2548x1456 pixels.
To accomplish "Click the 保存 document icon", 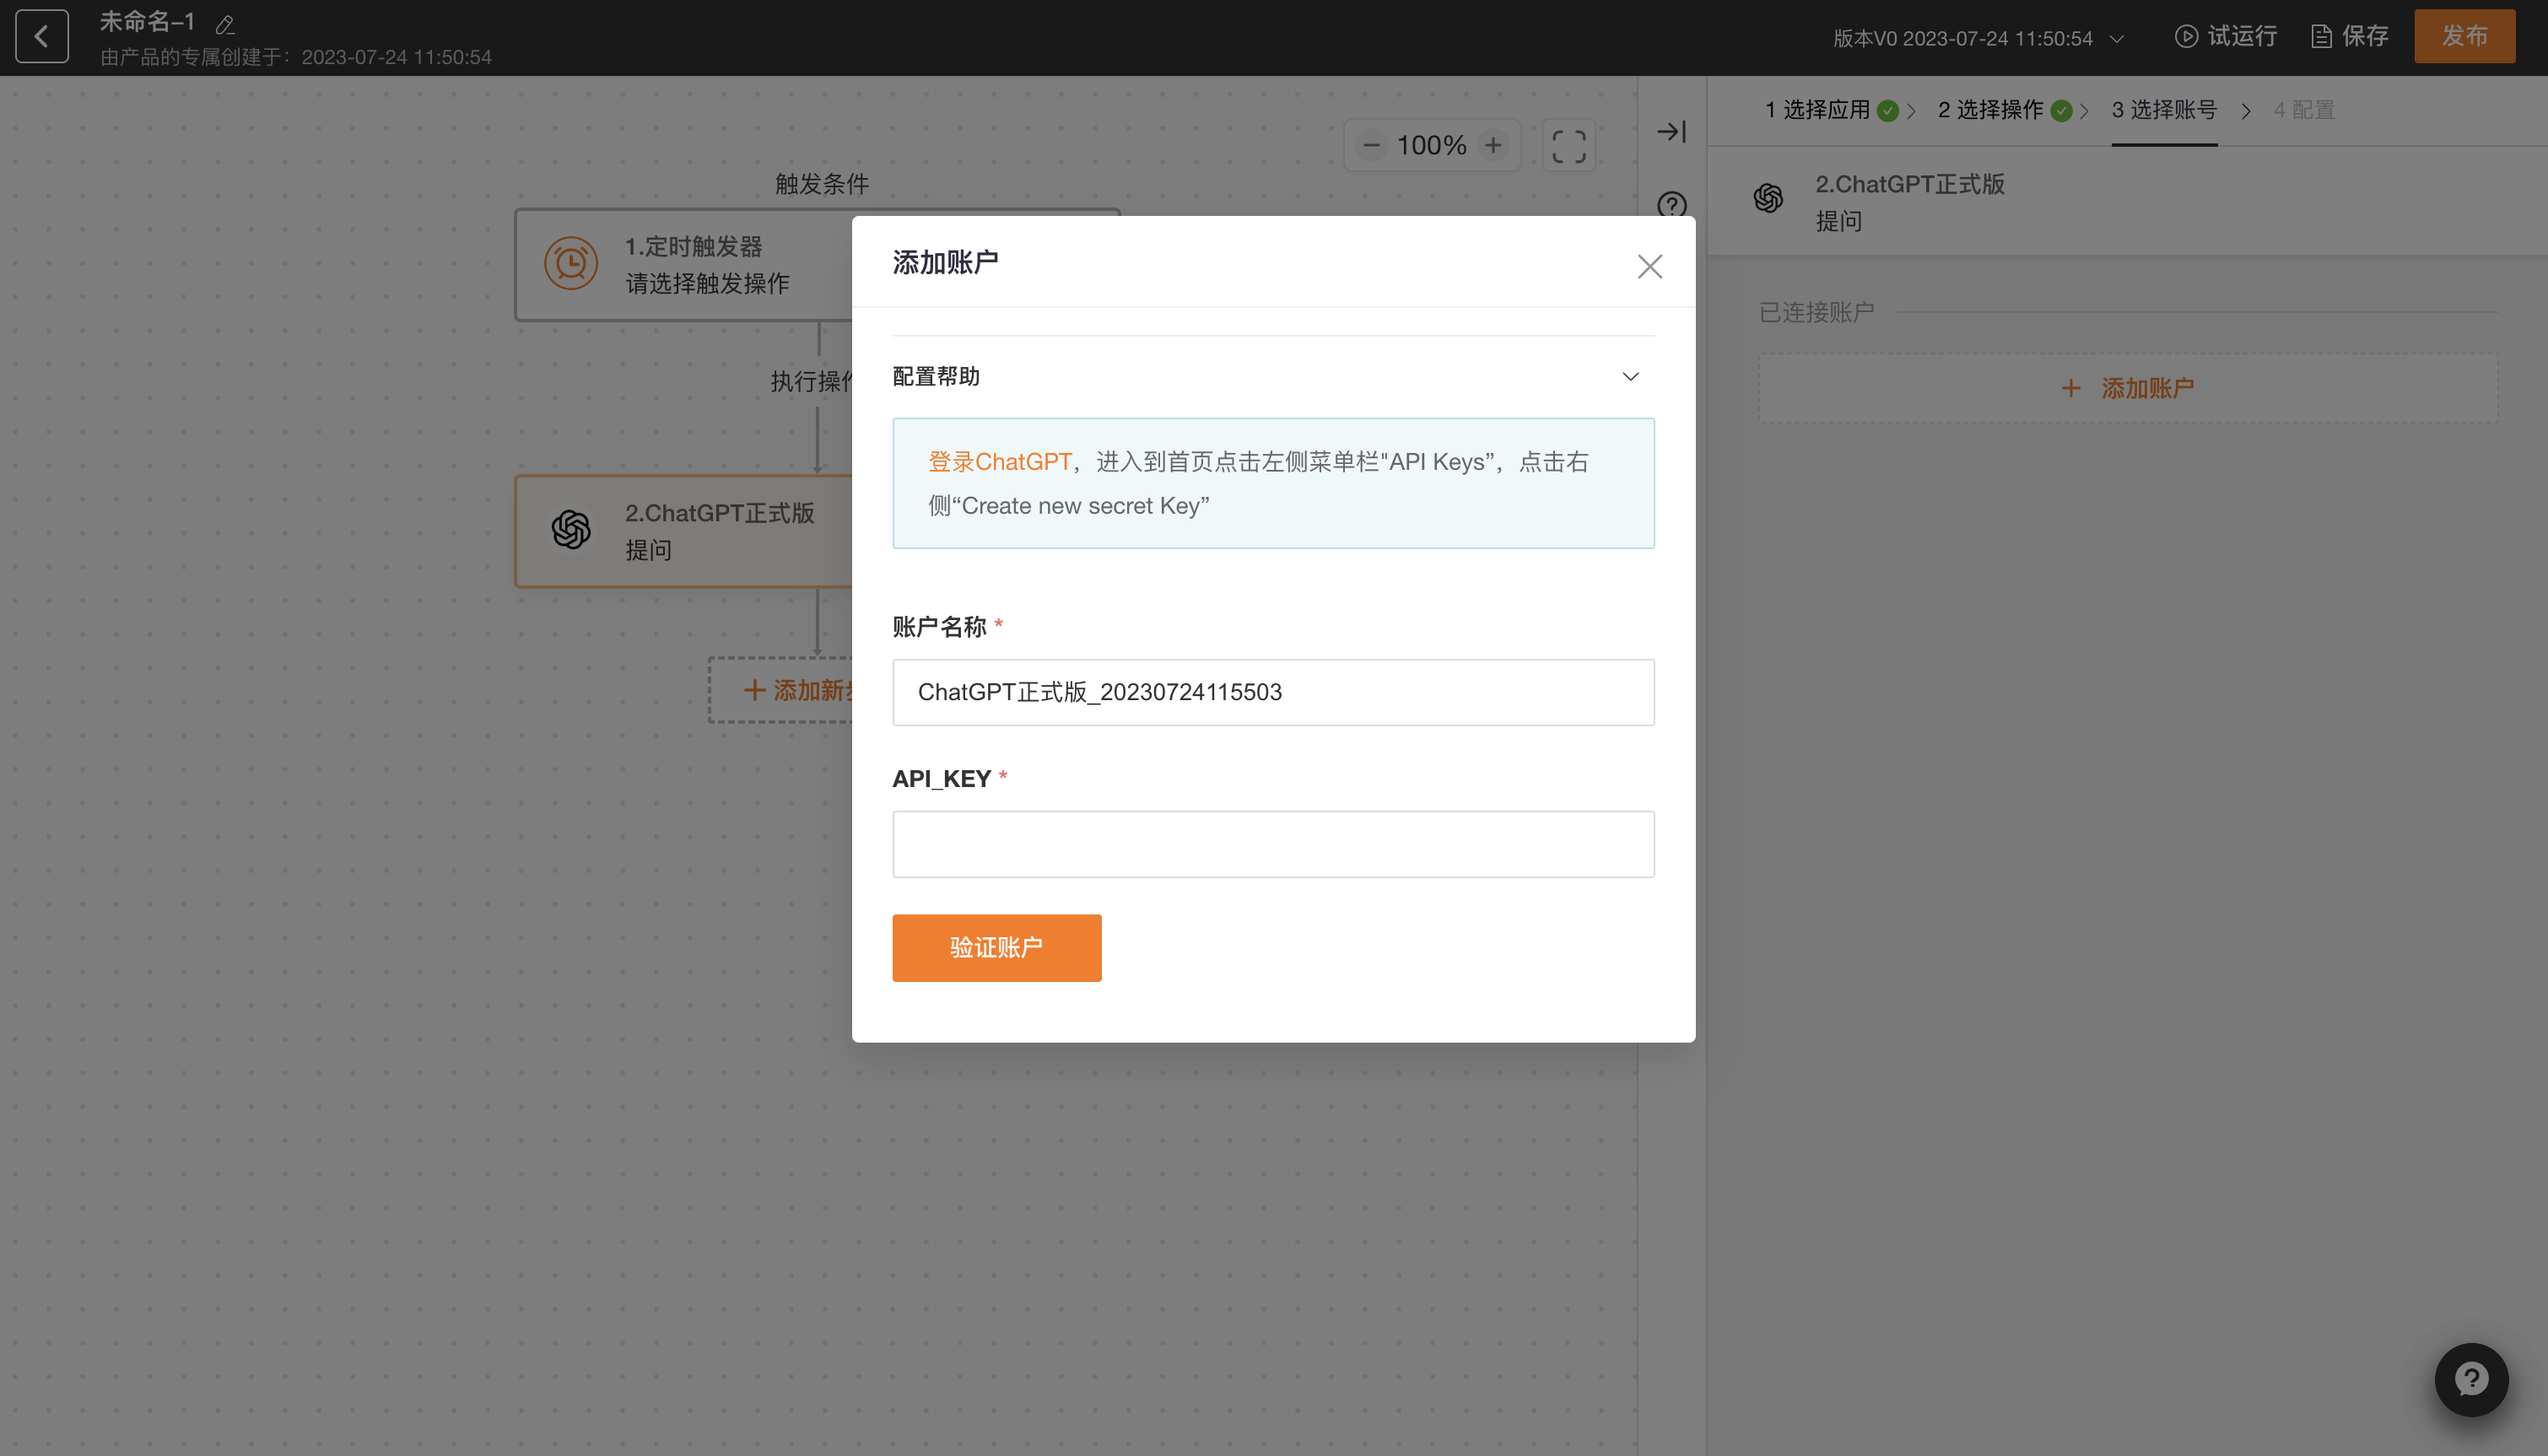I will 2322,37.
